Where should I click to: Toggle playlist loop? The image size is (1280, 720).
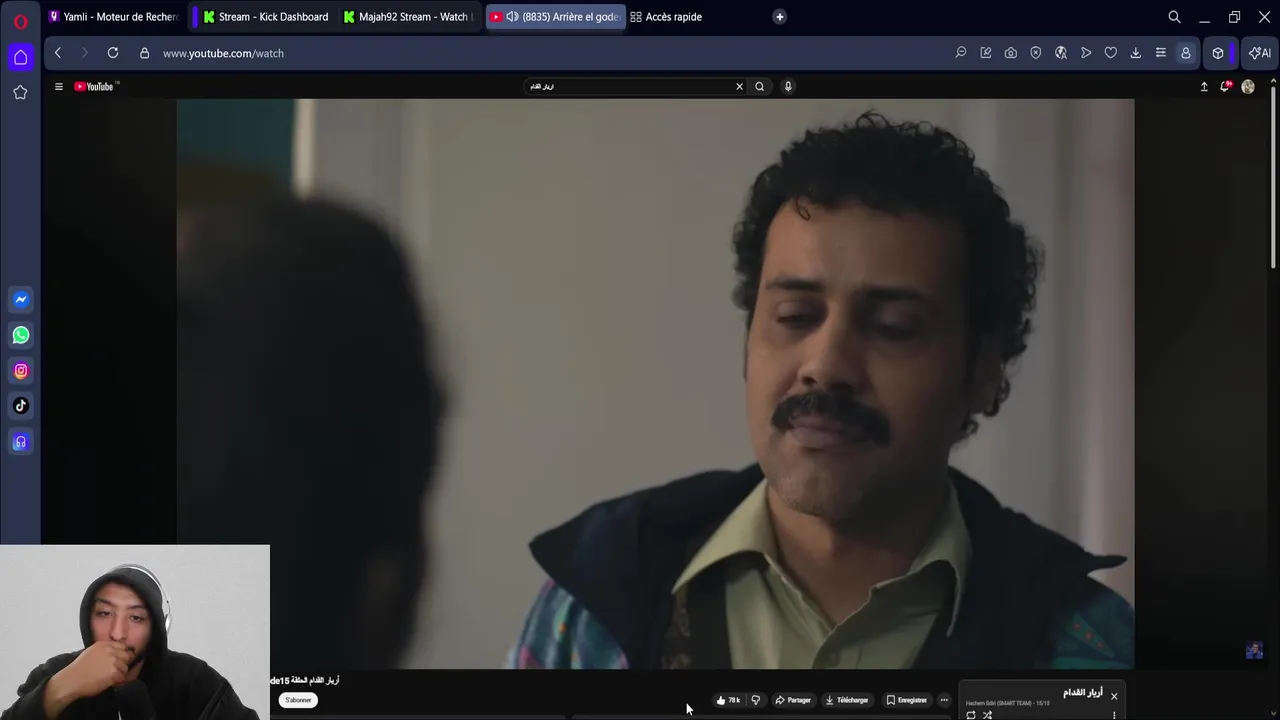coord(970,715)
